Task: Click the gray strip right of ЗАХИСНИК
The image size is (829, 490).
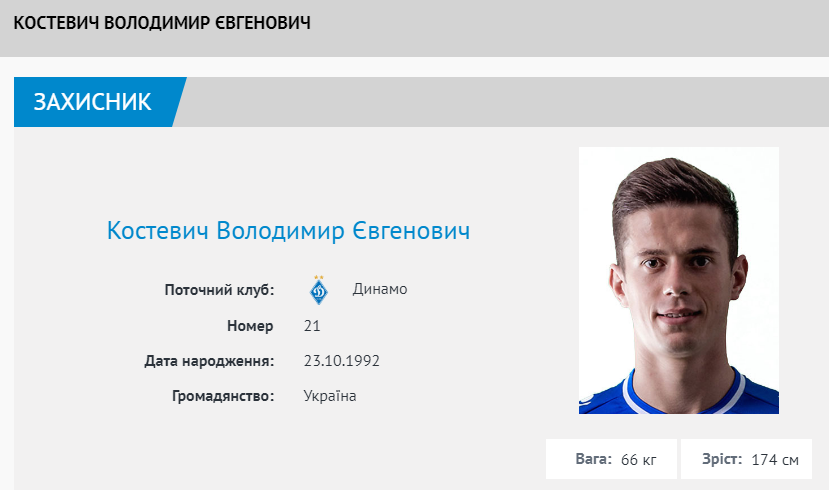Action: point(500,102)
